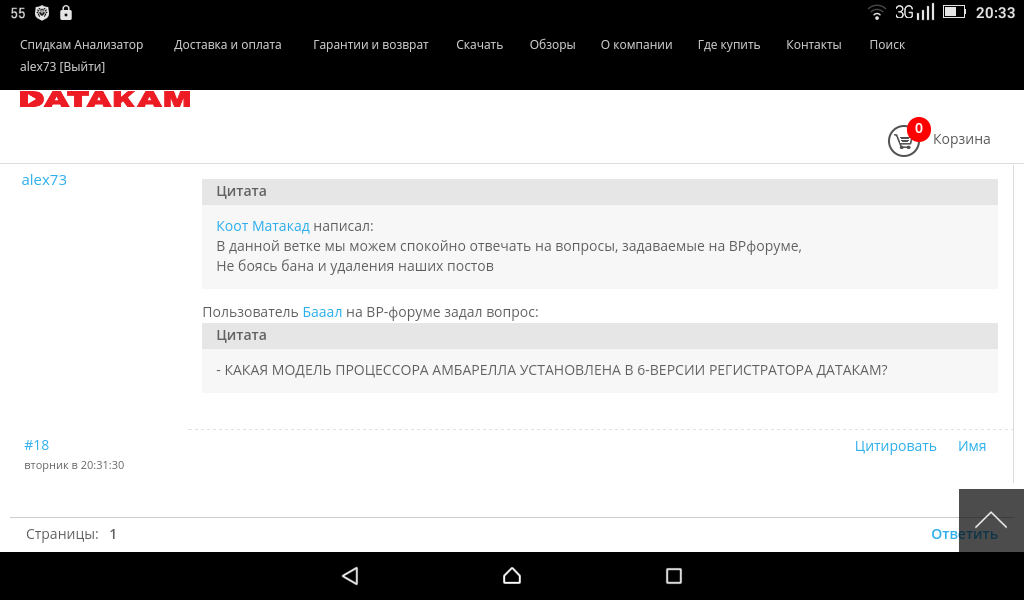The height and width of the screenshot is (600, 1024).
Task: Go to Контакты page
Action: [x=814, y=45]
